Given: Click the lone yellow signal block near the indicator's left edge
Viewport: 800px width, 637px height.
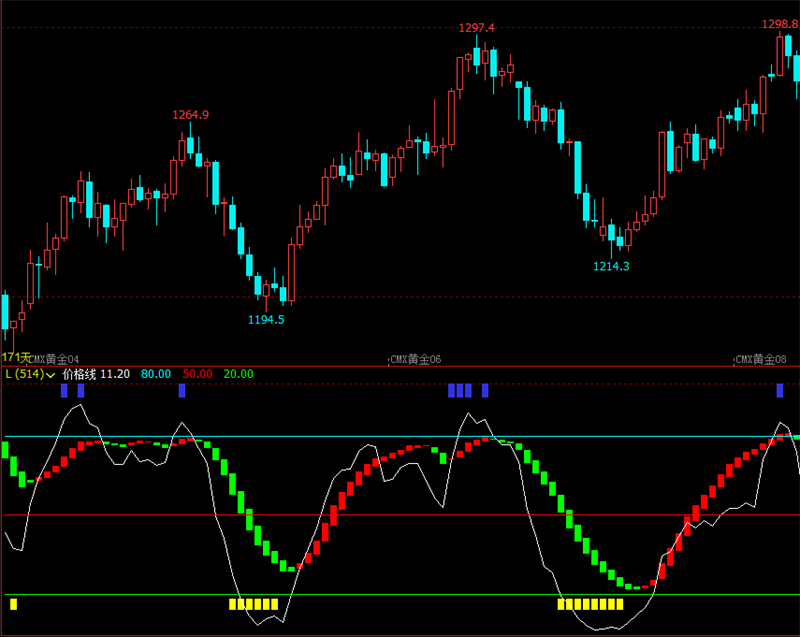Looking at the screenshot, I should tap(13, 604).
